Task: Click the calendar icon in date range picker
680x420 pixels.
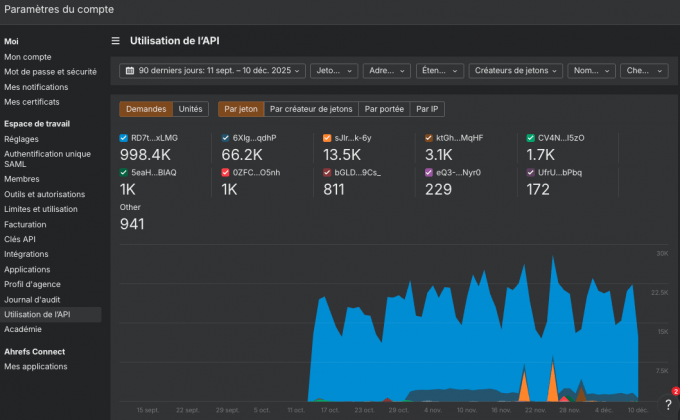Action: [130, 71]
